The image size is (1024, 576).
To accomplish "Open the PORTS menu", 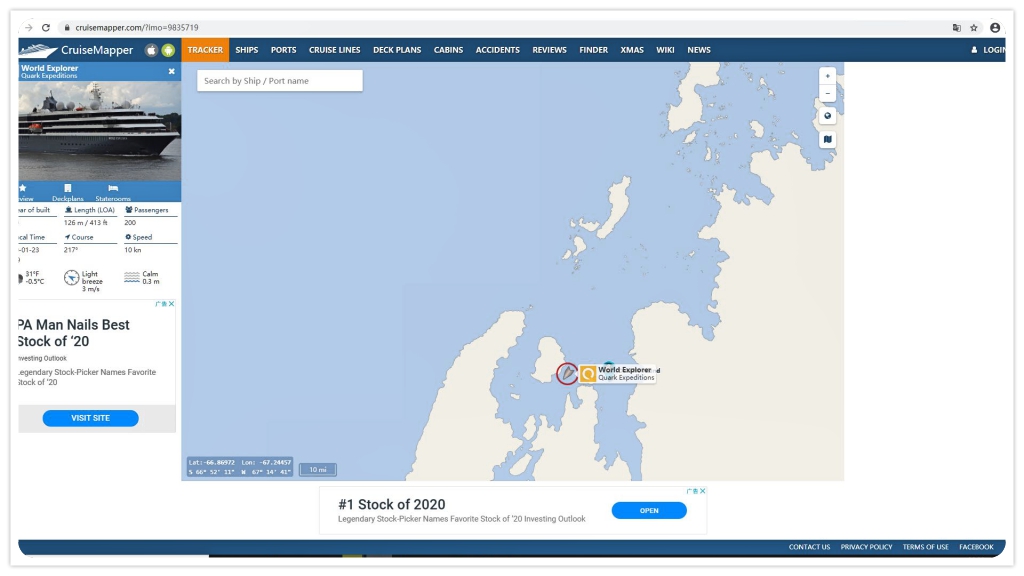I will point(283,50).
